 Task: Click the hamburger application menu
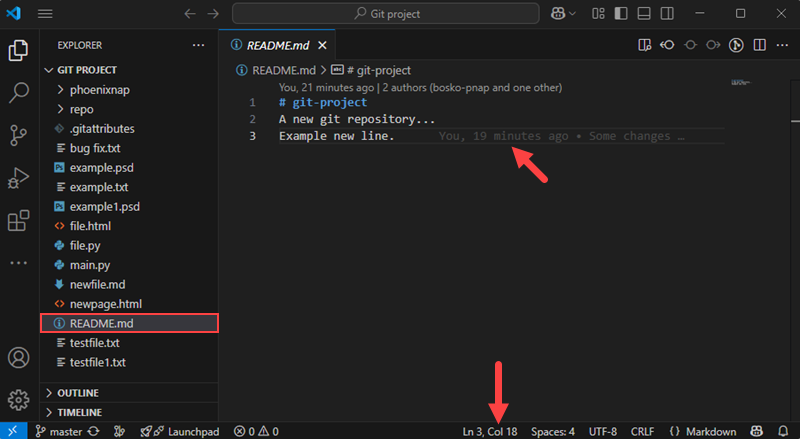pyautogui.click(x=45, y=14)
